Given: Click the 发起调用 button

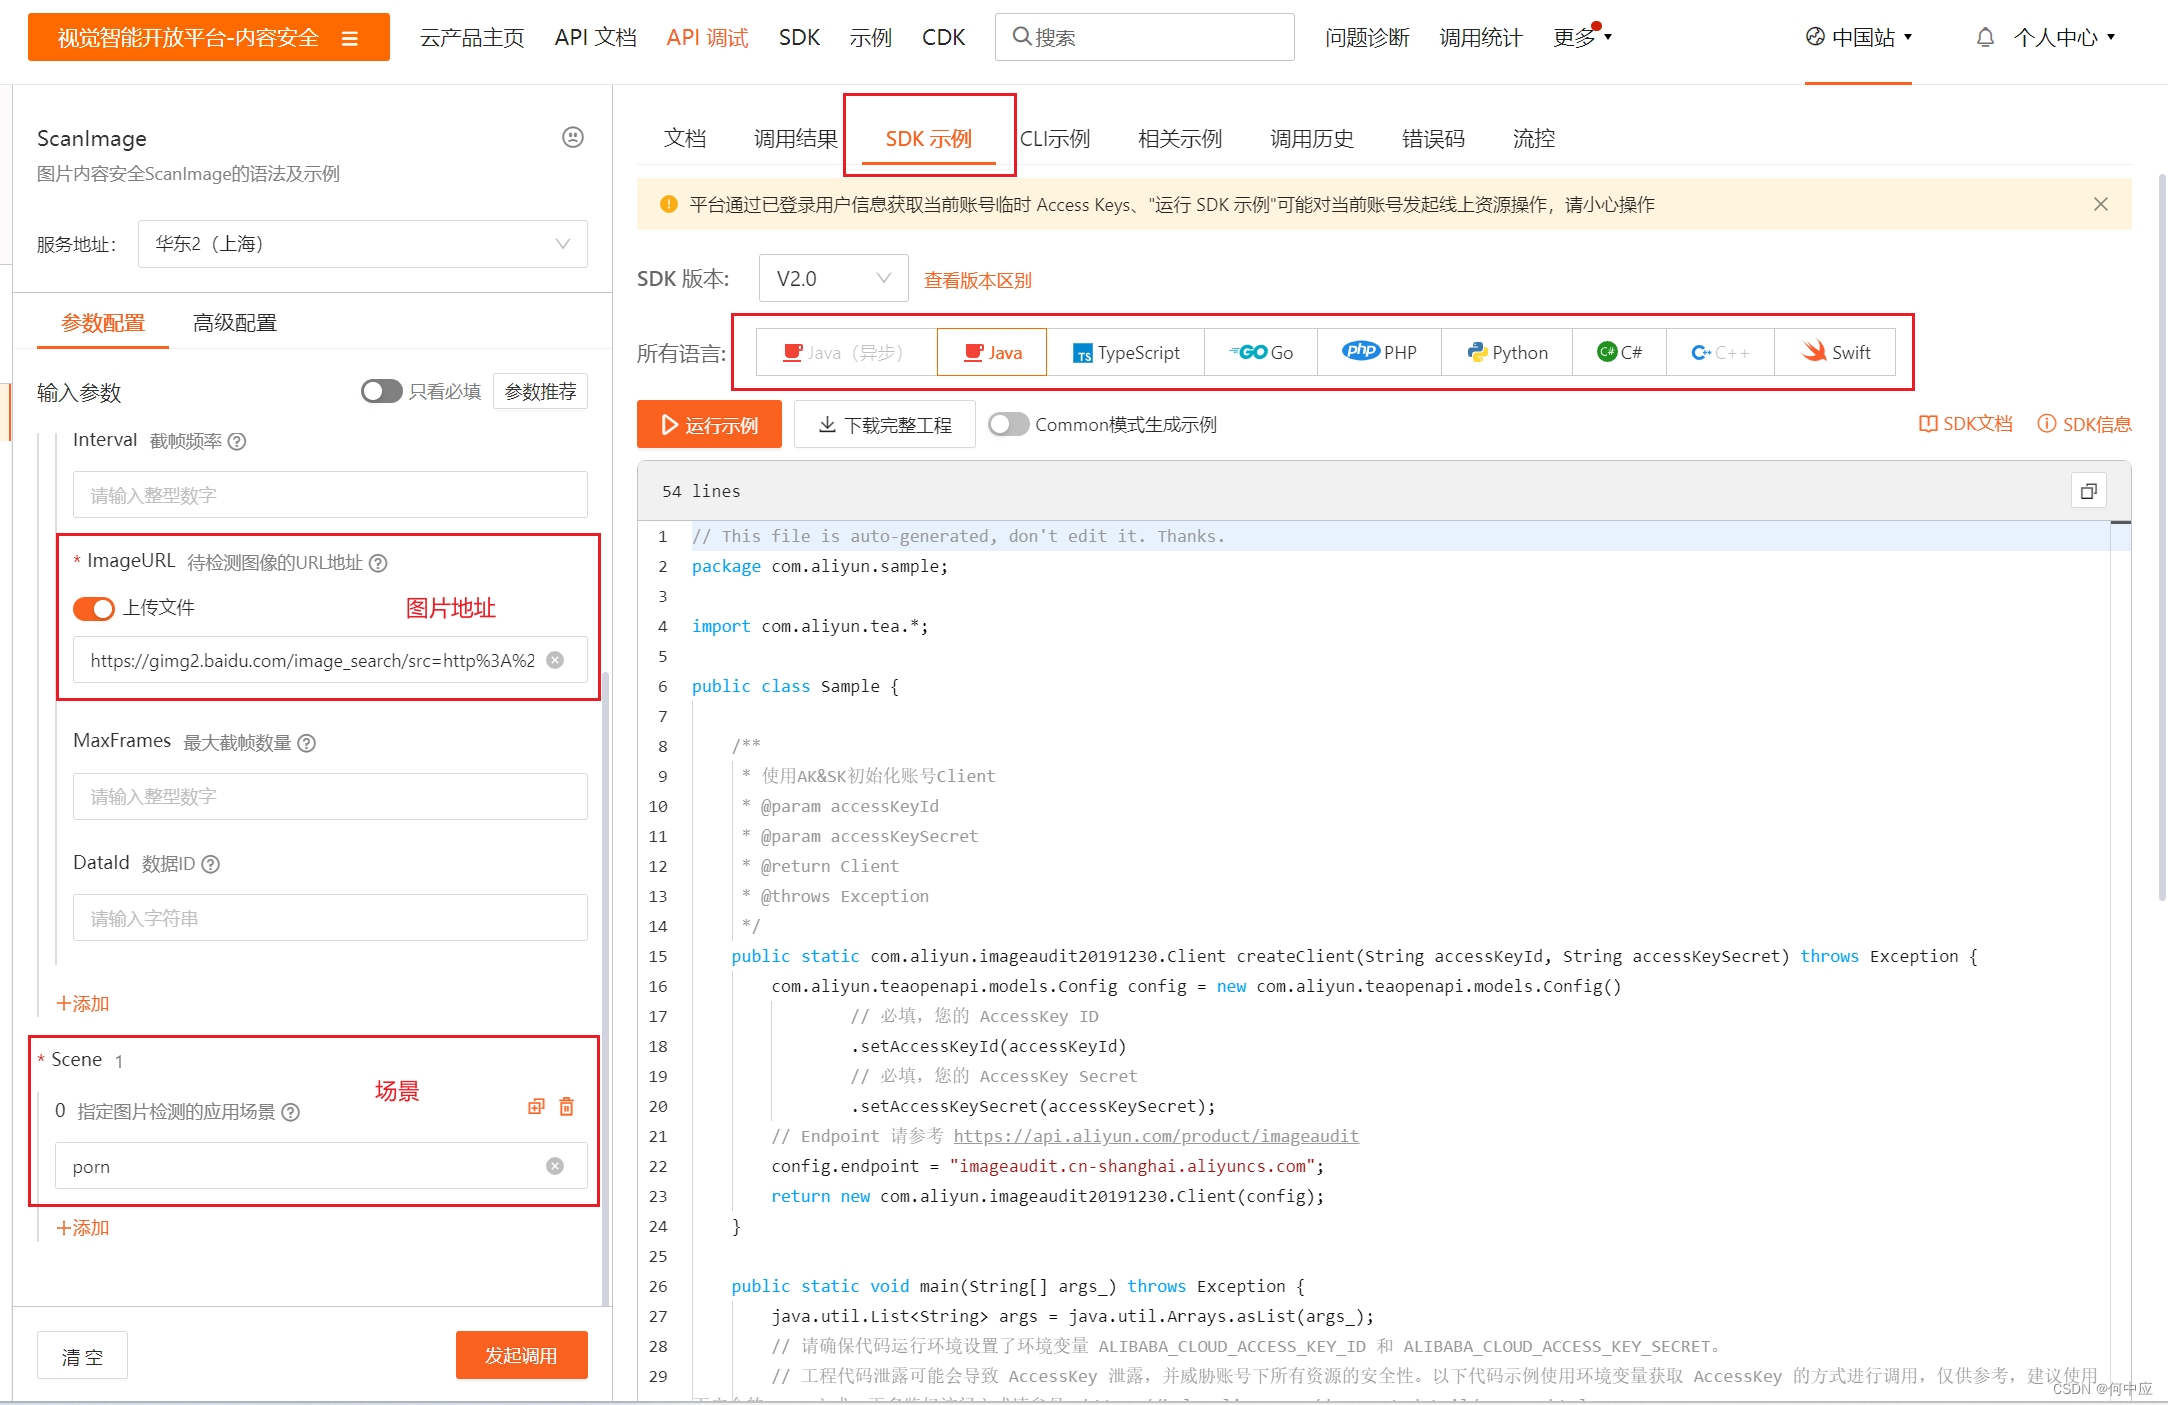Looking at the screenshot, I should [x=521, y=1355].
